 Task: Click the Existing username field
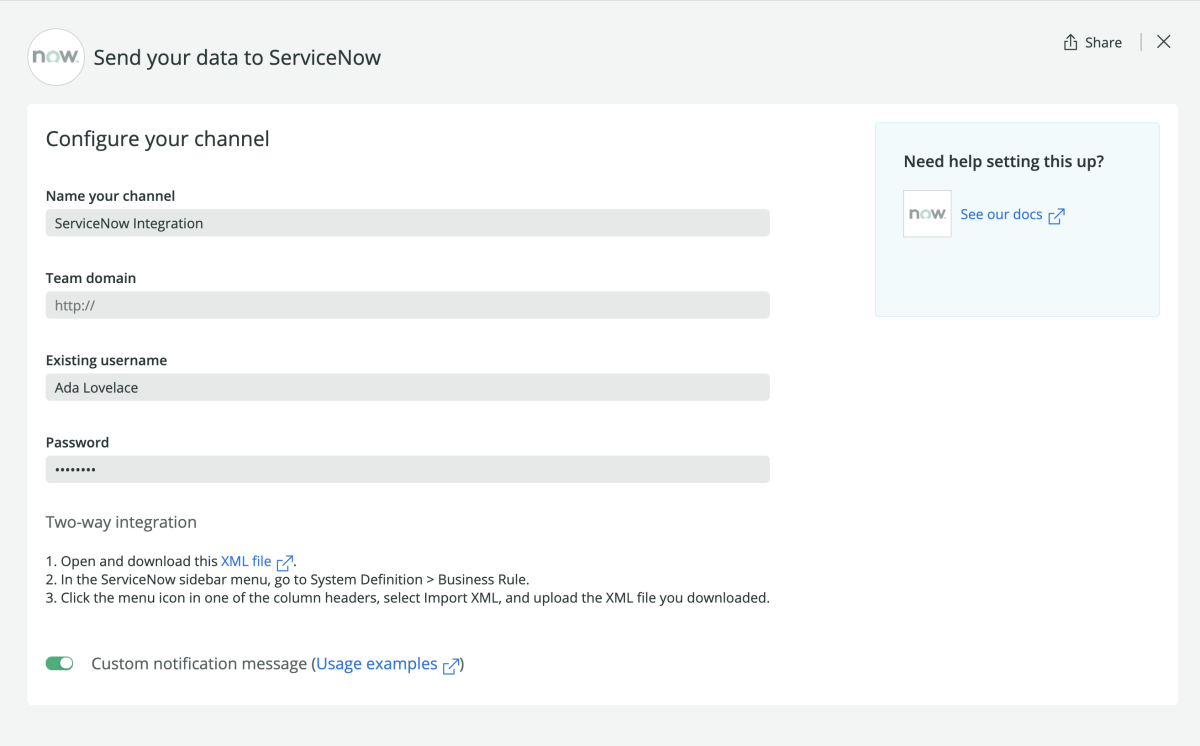(x=408, y=387)
